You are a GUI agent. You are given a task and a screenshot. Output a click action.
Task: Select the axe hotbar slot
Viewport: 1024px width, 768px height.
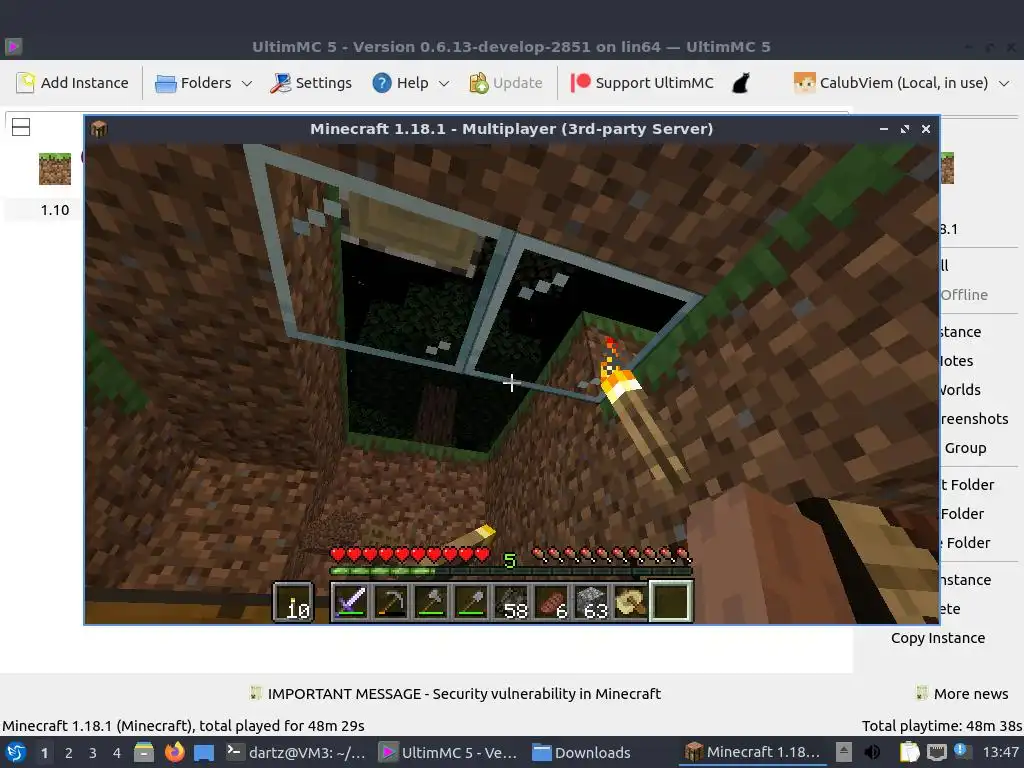[431, 601]
